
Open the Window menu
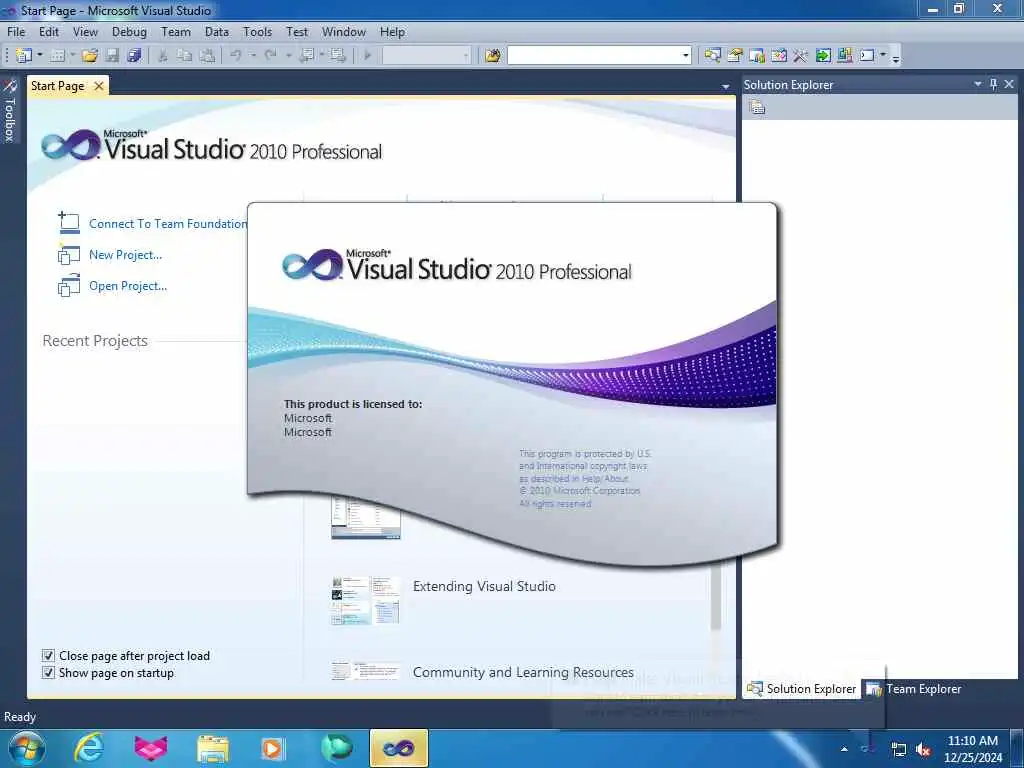point(344,31)
